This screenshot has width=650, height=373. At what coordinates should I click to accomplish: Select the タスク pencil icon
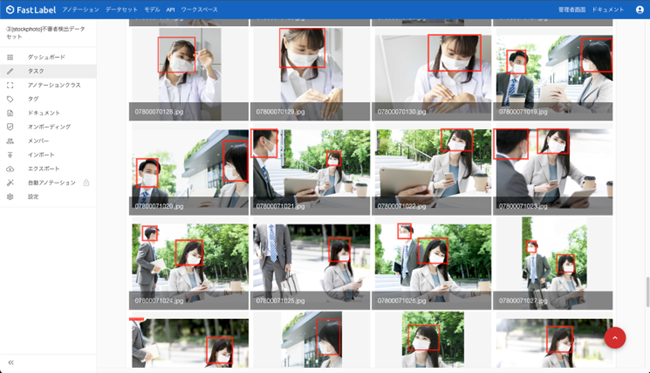(10, 71)
